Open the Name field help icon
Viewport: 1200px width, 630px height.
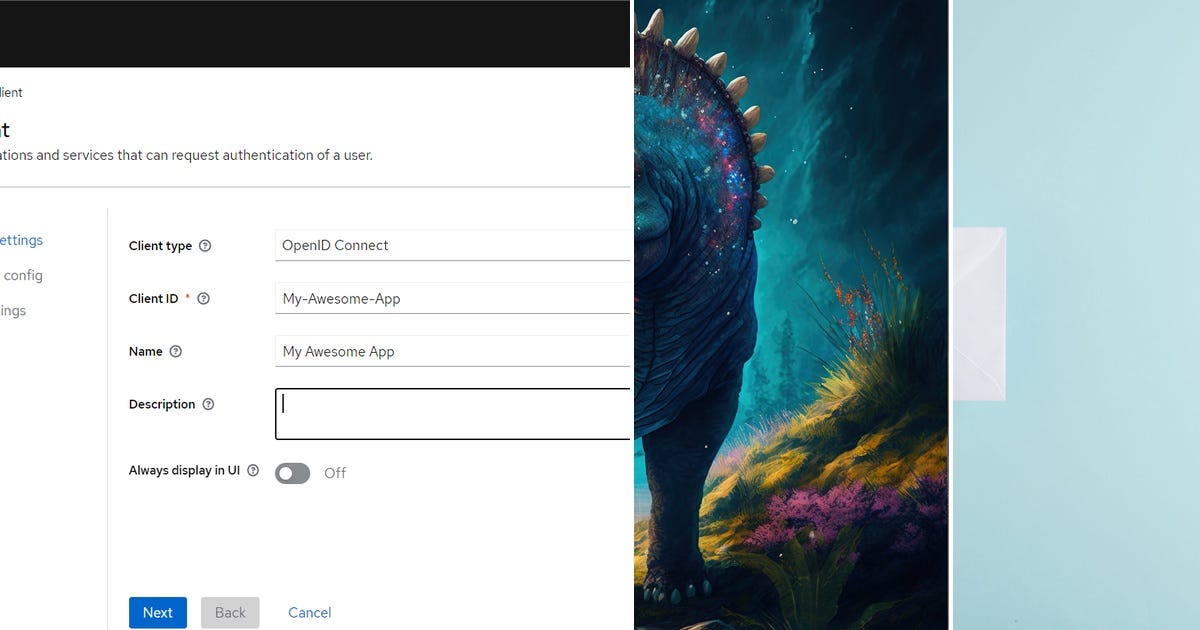tap(176, 351)
